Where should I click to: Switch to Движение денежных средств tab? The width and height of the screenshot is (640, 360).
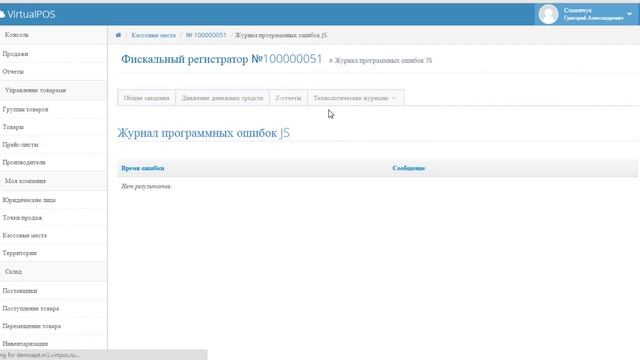(222, 98)
